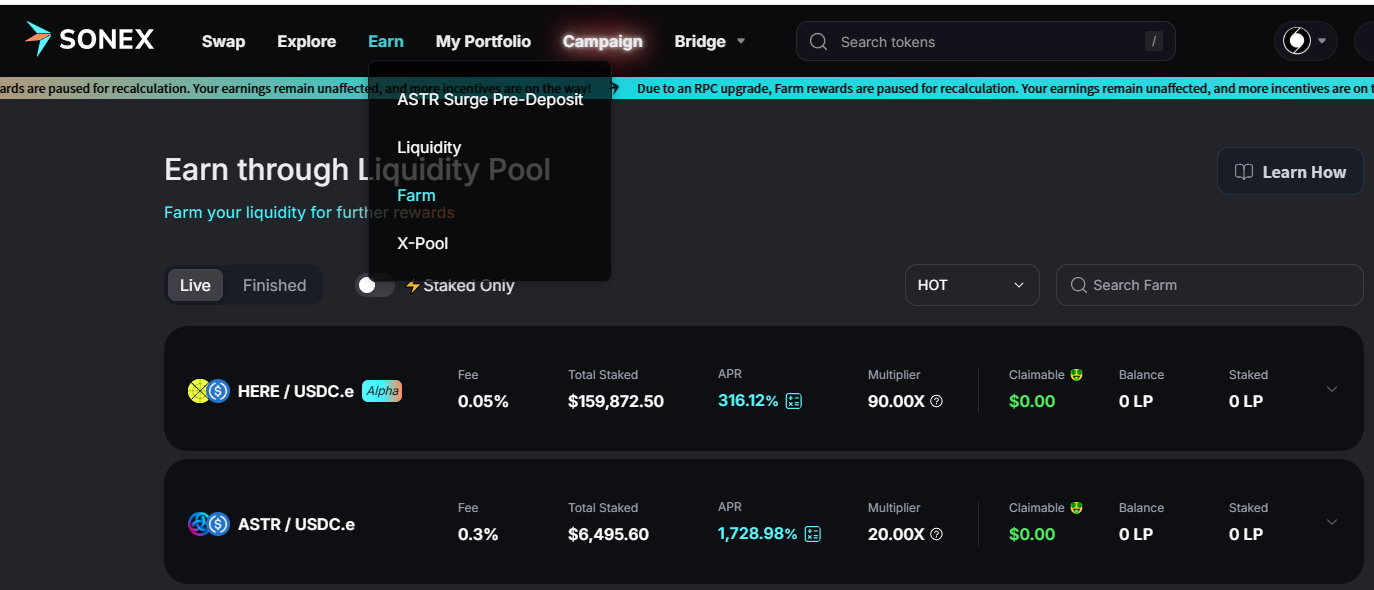Viewport: 1374px width, 590px height.
Task: Choose X-Pool in the Earn menu
Action: [422, 243]
